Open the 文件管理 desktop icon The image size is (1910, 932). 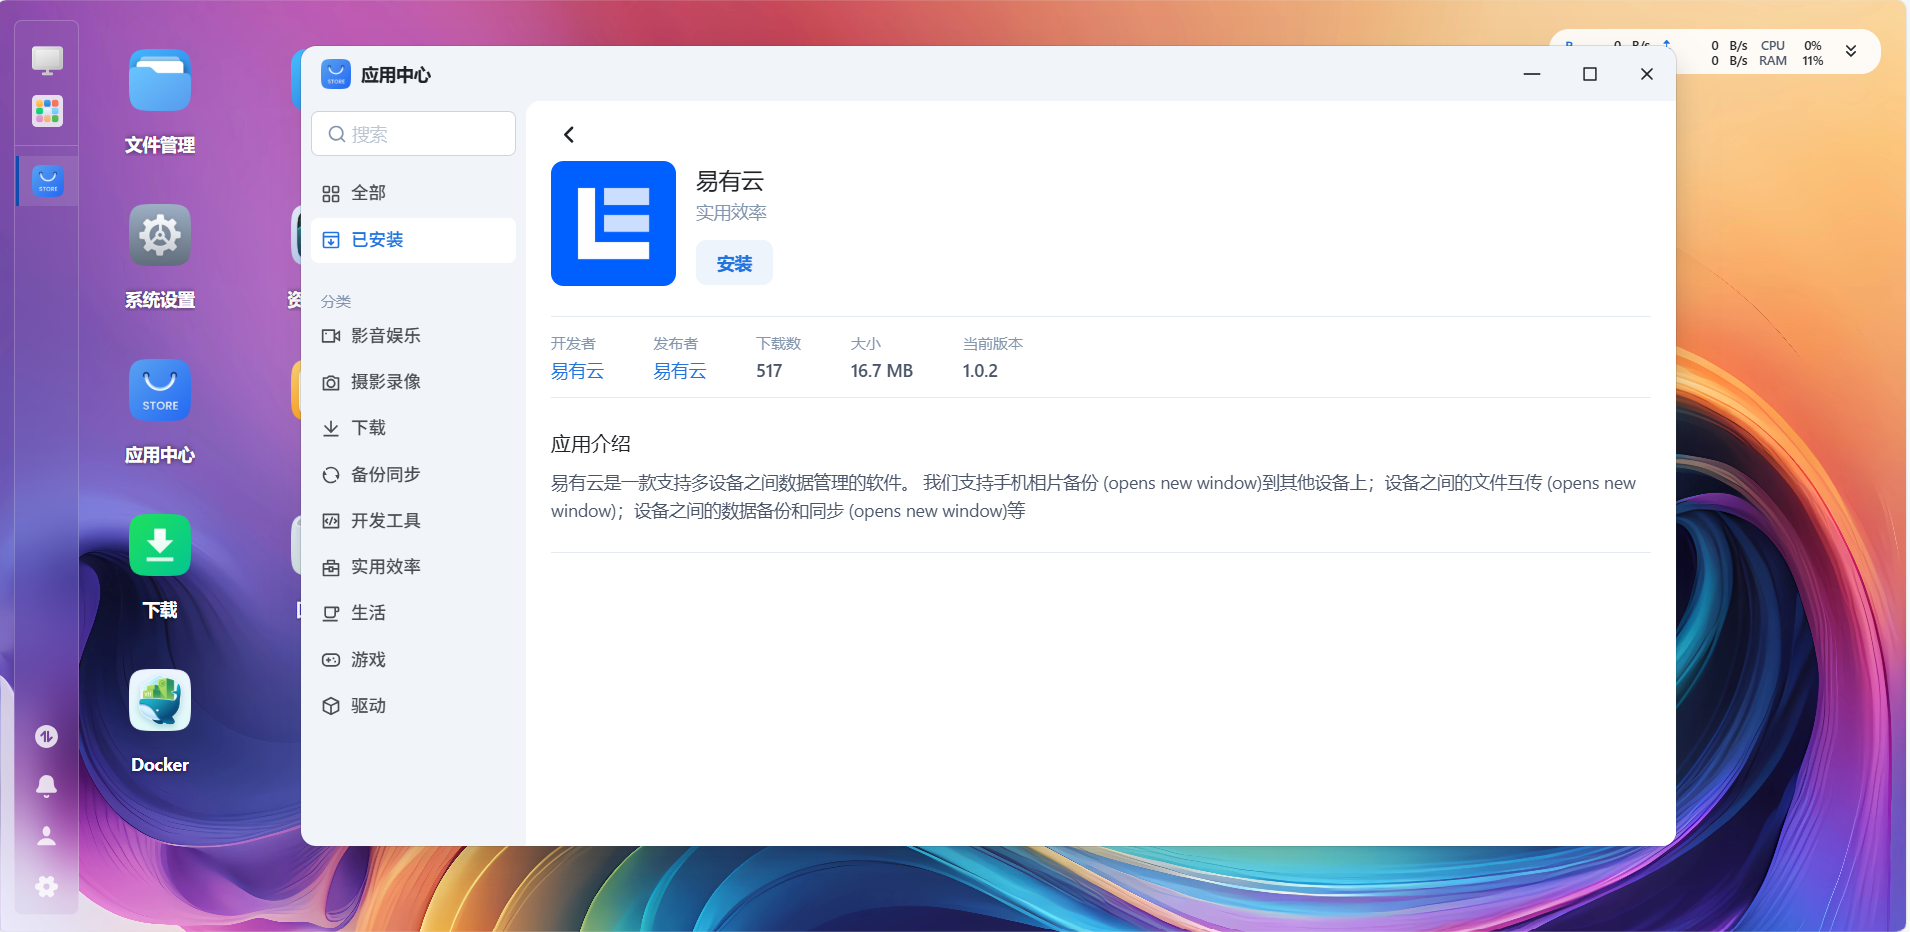click(x=160, y=81)
